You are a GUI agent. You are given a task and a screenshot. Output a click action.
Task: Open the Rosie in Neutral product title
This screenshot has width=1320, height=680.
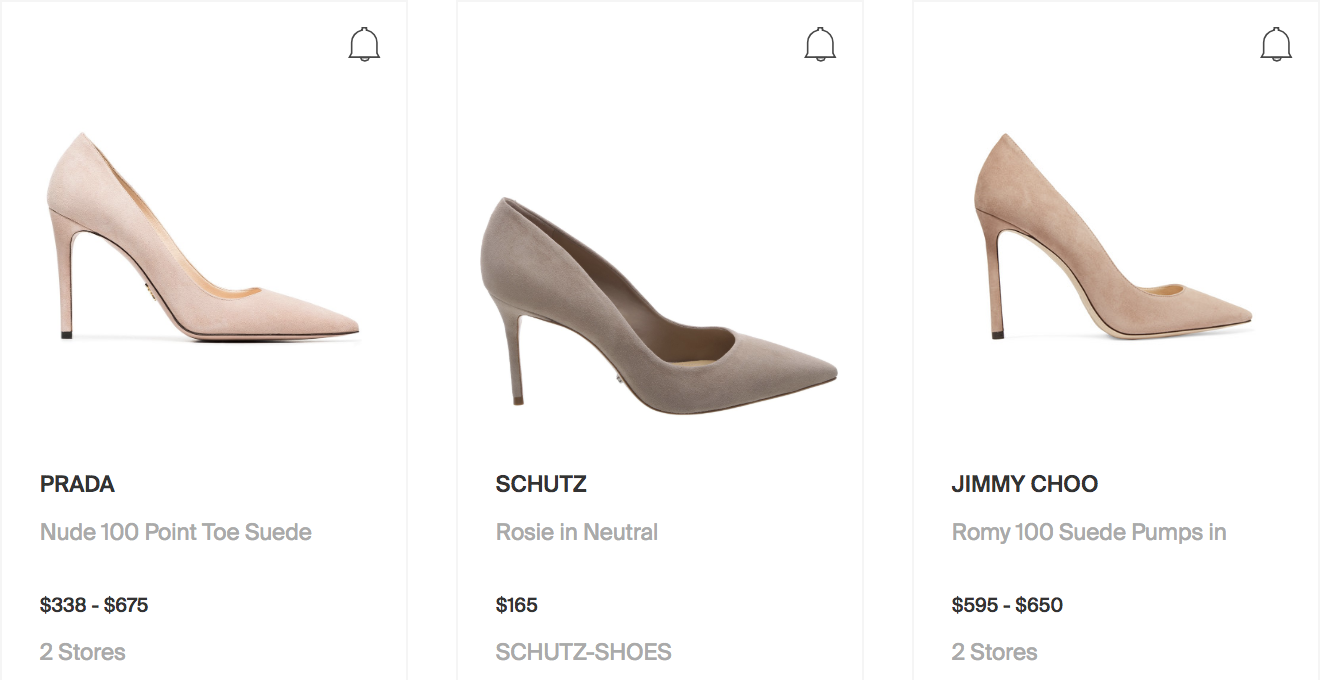[x=577, y=532]
